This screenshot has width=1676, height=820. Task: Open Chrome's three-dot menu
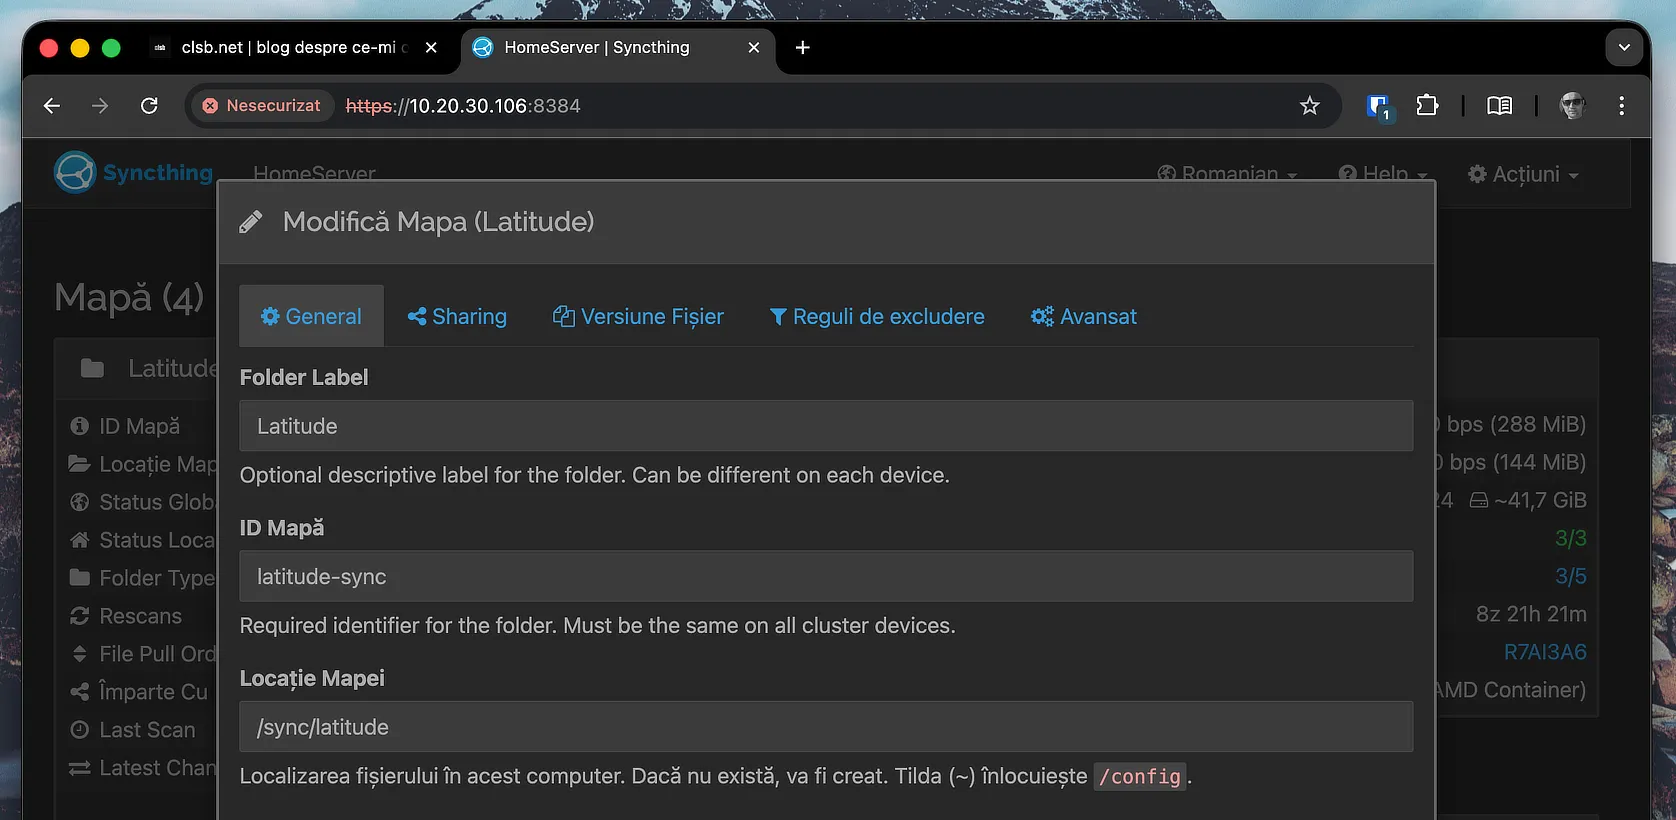(x=1621, y=106)
